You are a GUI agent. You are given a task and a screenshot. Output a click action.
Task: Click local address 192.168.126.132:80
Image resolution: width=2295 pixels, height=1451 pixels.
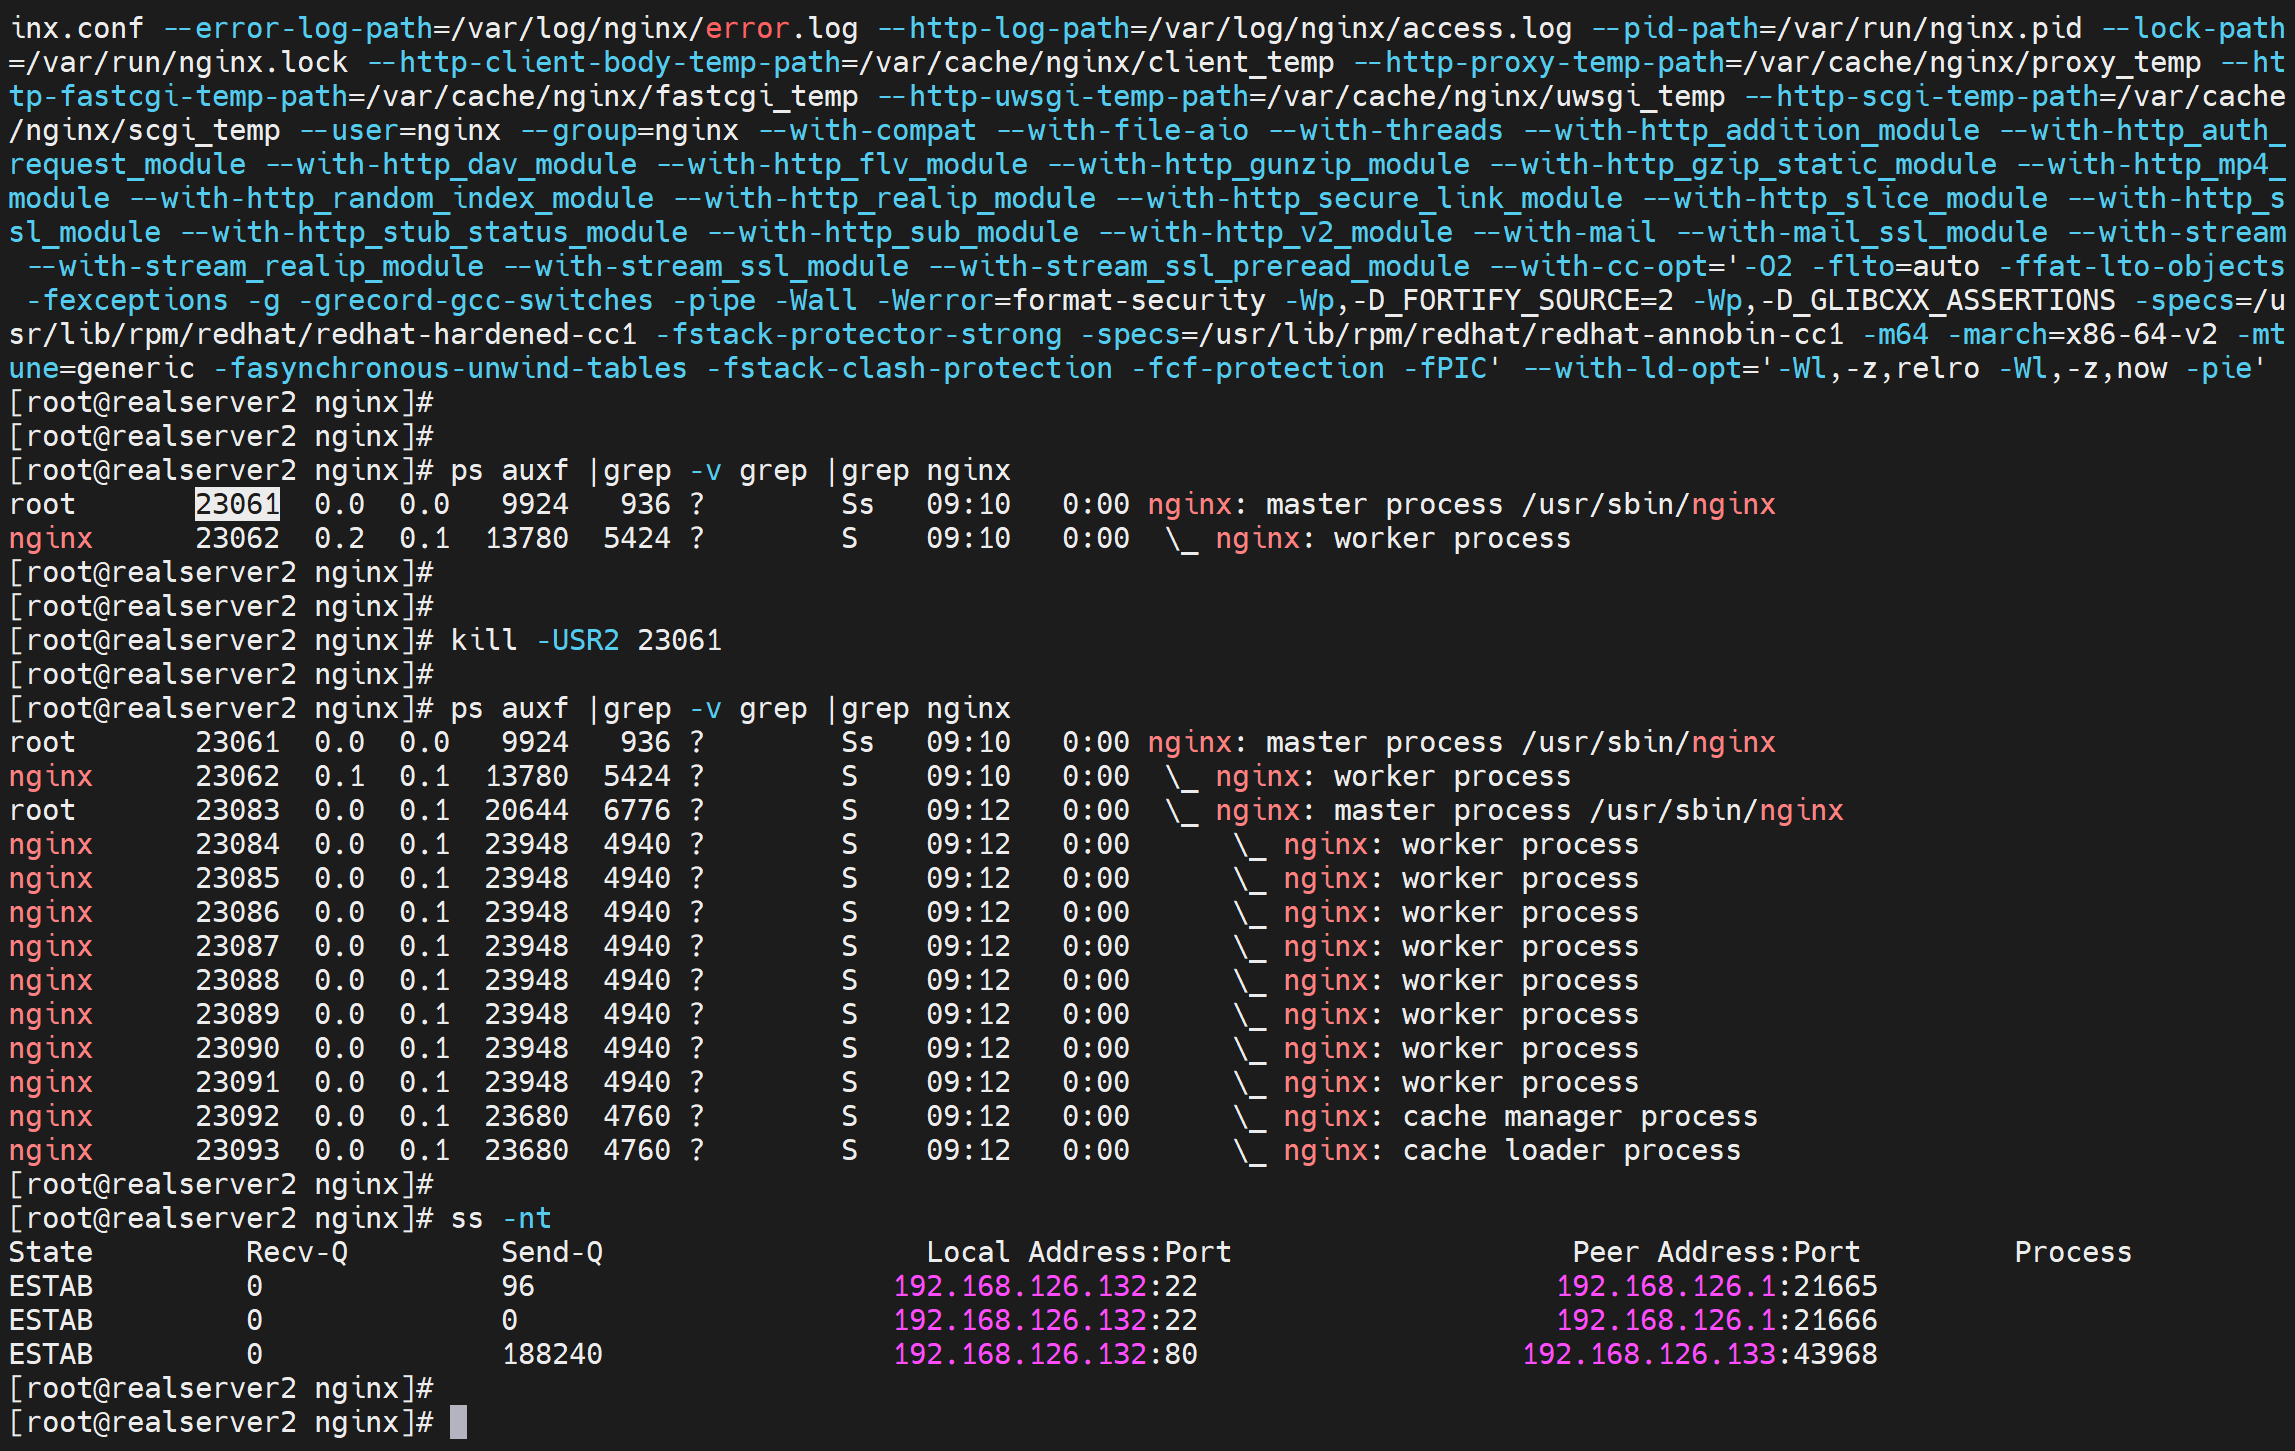1045,1354
